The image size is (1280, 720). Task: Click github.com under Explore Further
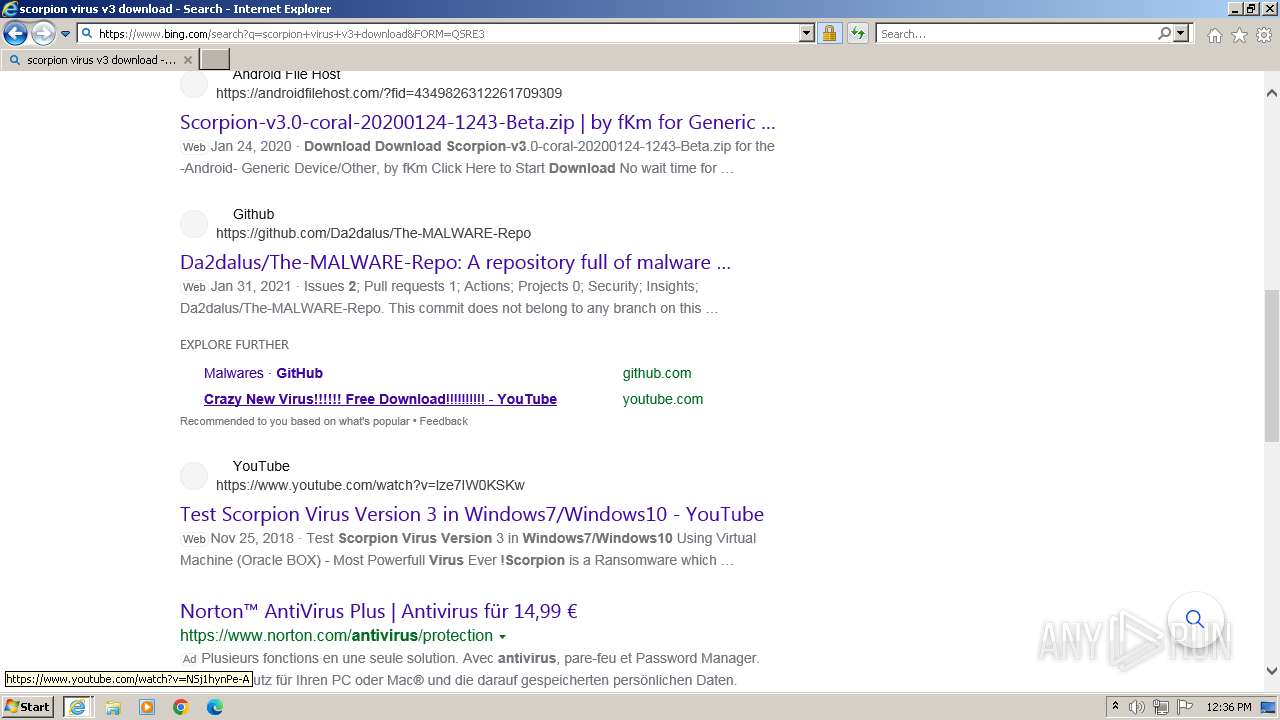[x=657, y=373]
